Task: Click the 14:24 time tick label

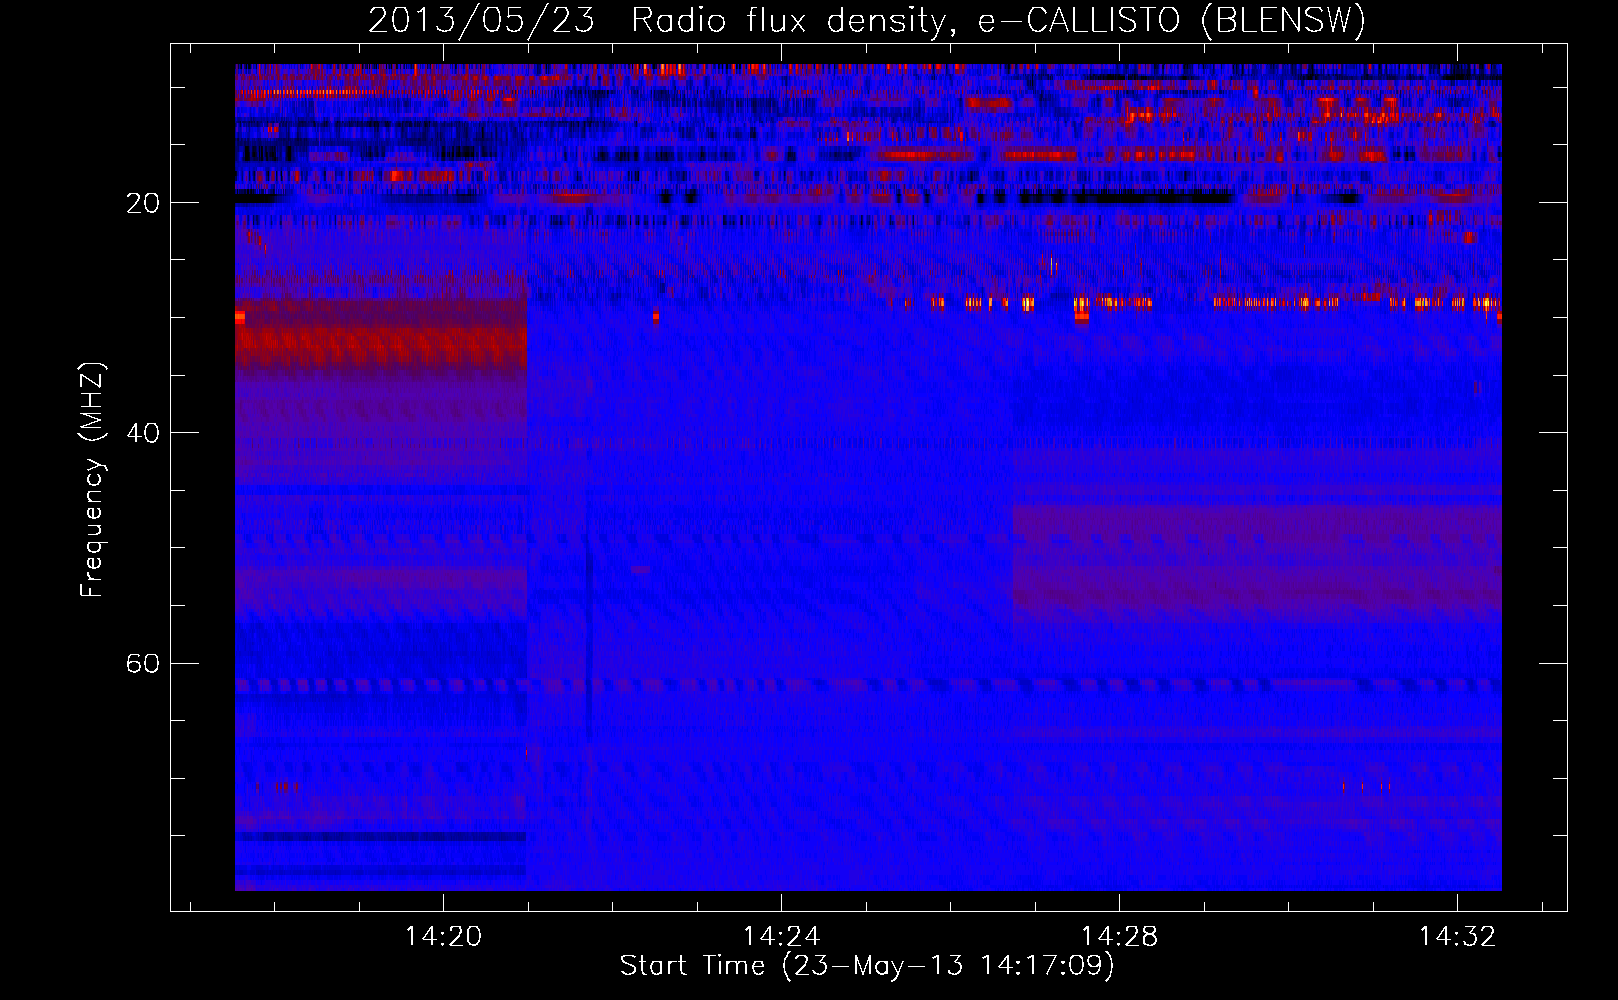Action: pos(781,936)
